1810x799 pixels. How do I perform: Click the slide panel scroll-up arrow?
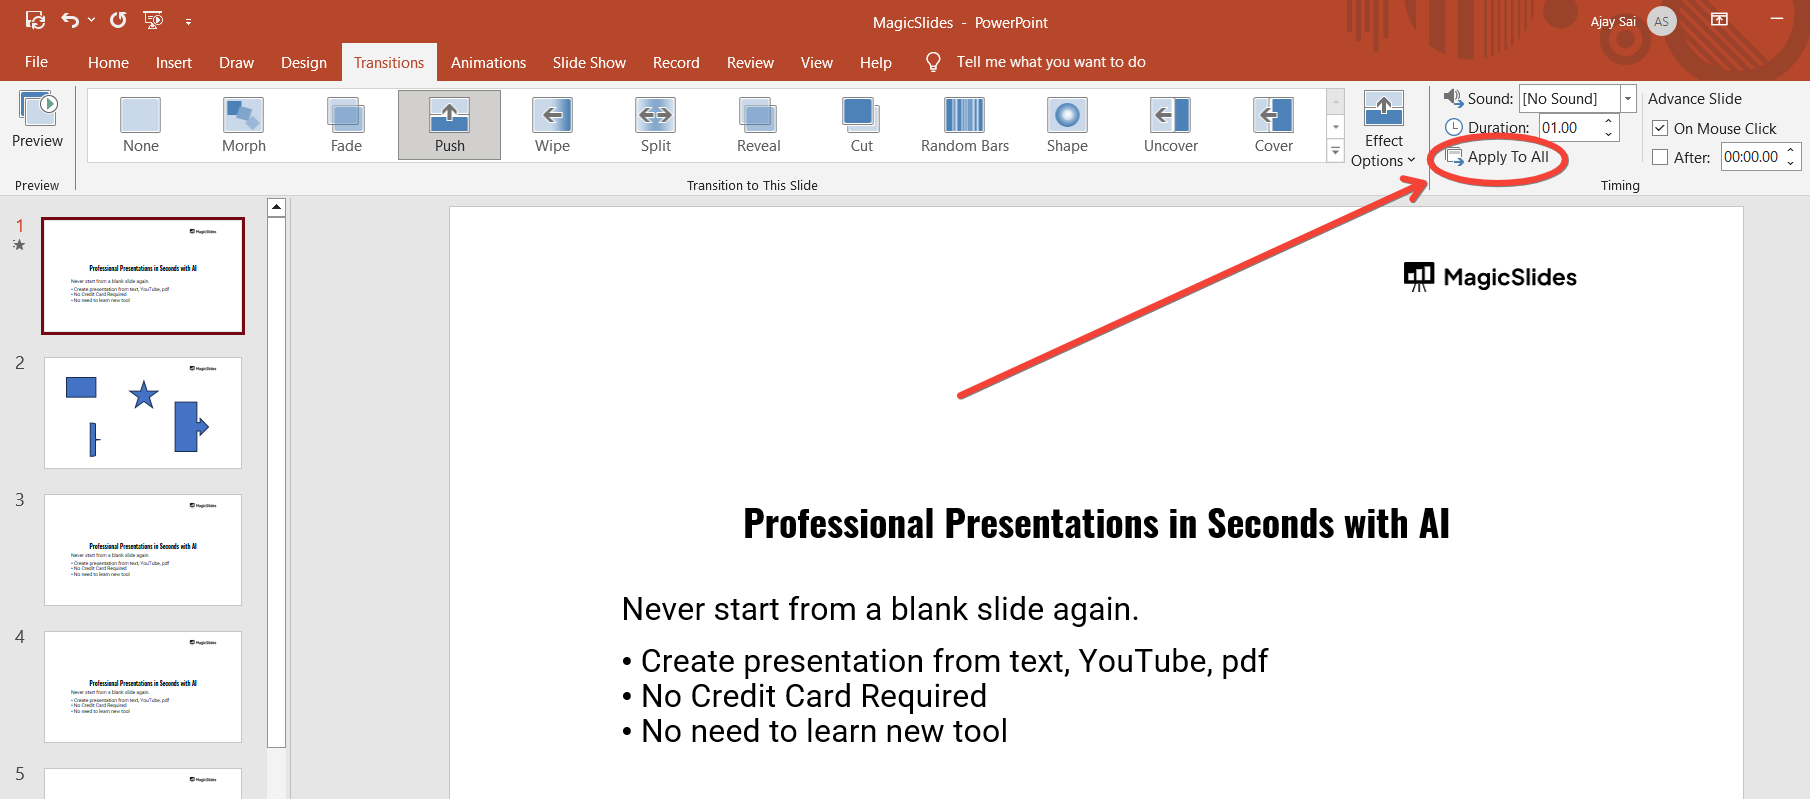pyautogui.click(x=277, y=207)
